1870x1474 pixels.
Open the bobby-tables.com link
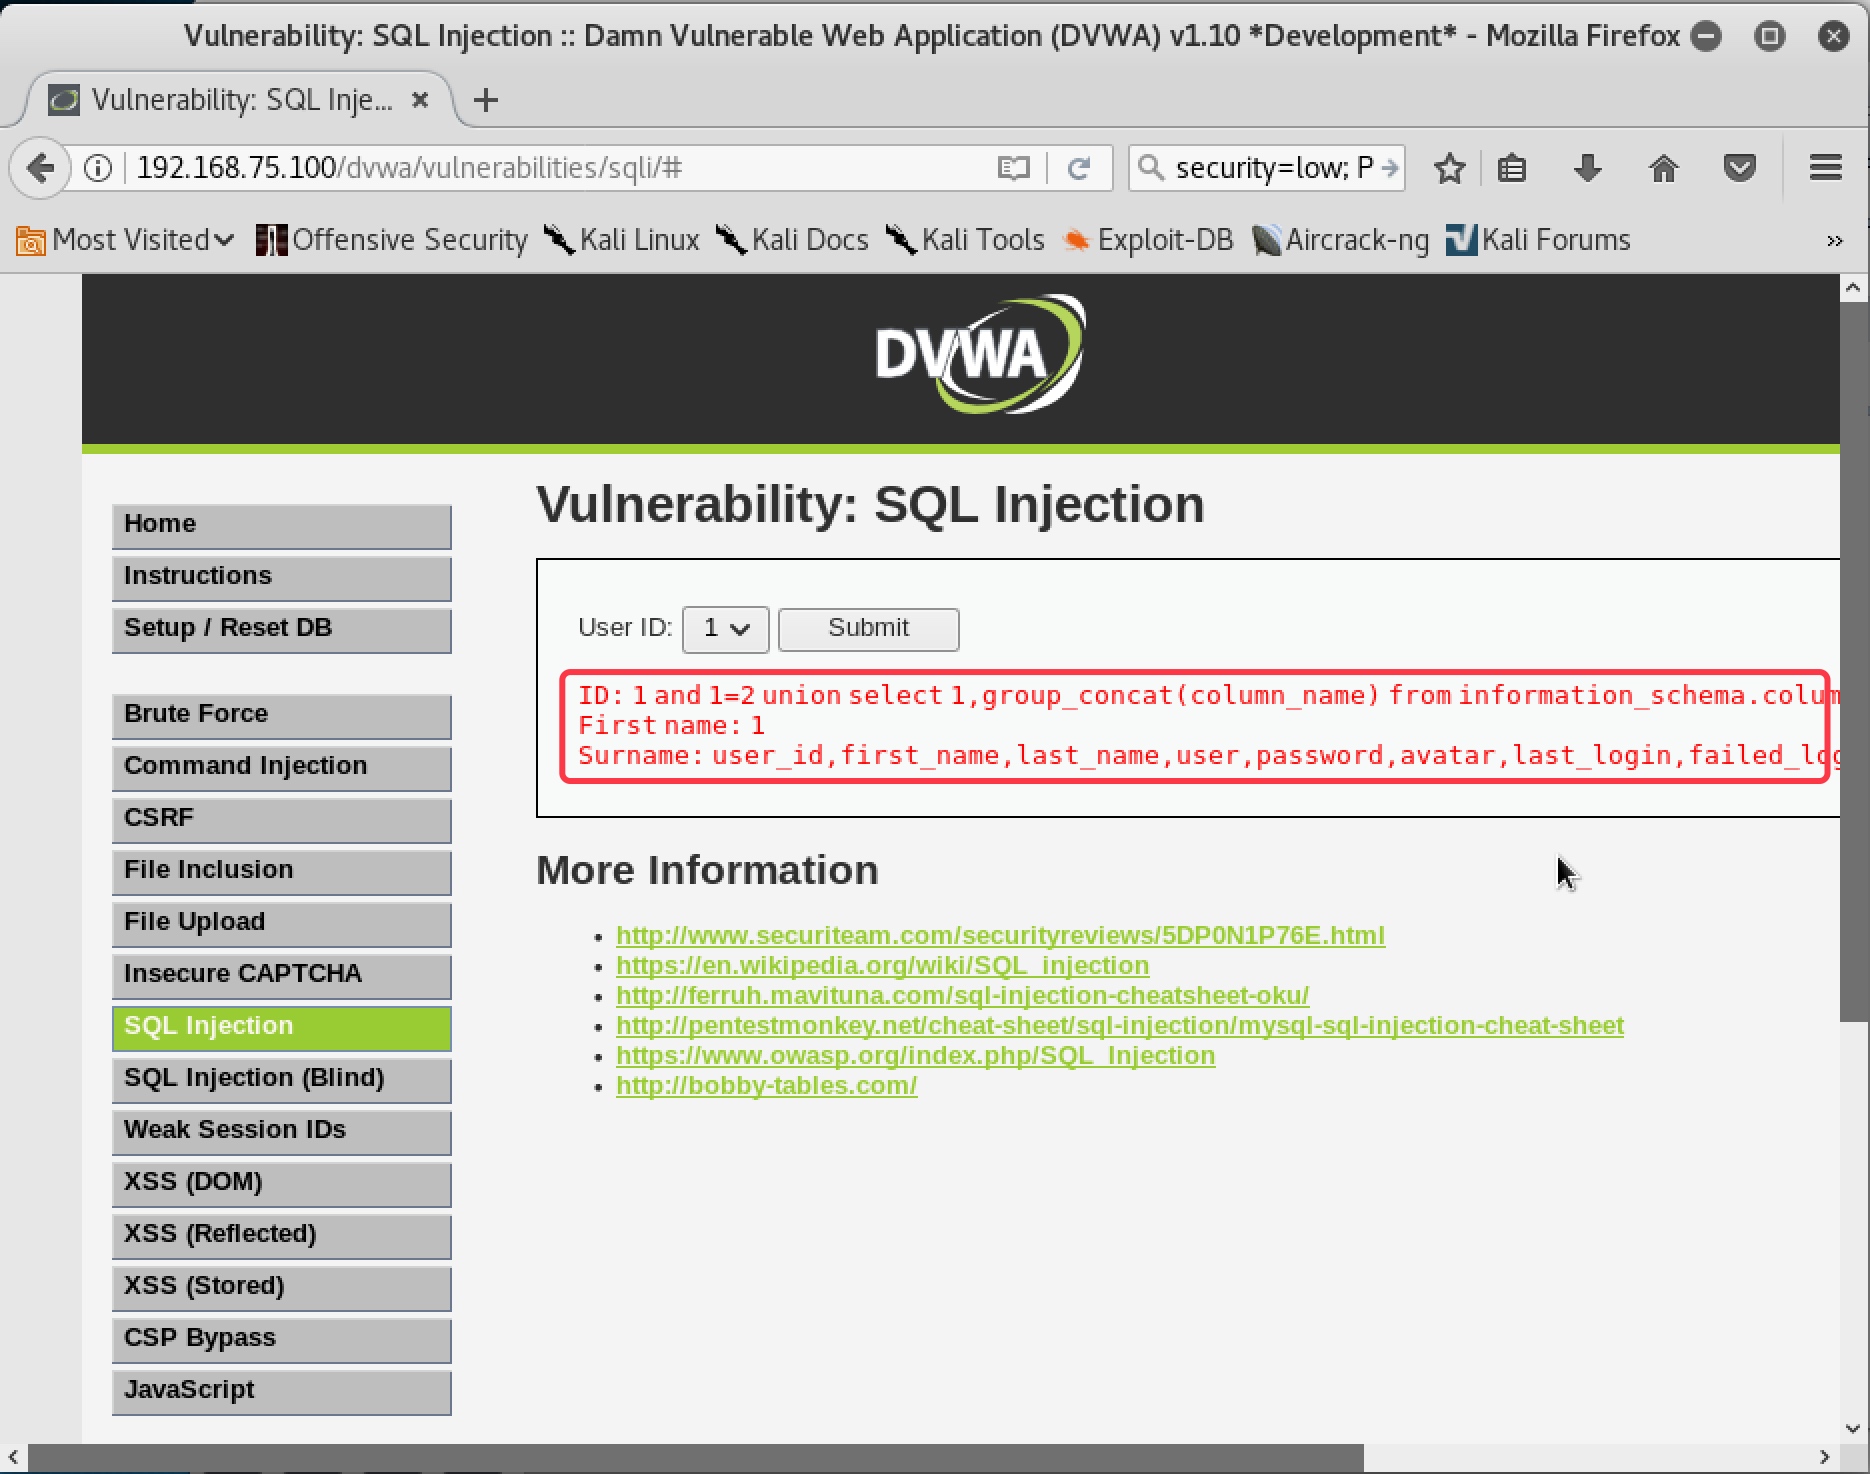click(x=766, y=1085)
